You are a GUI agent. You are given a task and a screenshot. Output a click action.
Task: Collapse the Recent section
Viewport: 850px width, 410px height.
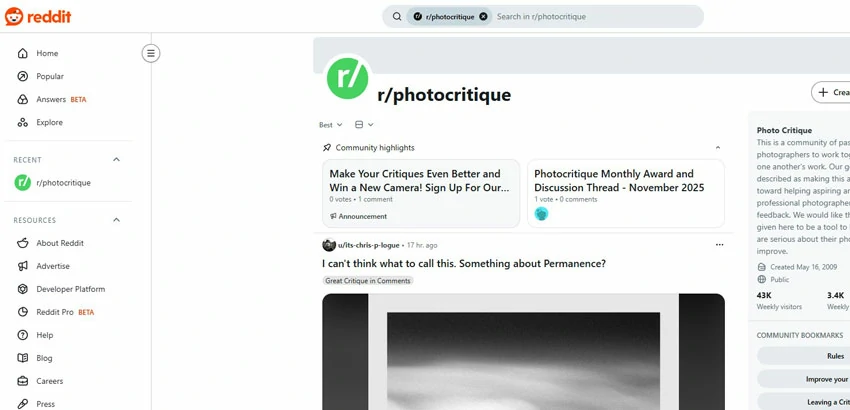pos(116,159)
